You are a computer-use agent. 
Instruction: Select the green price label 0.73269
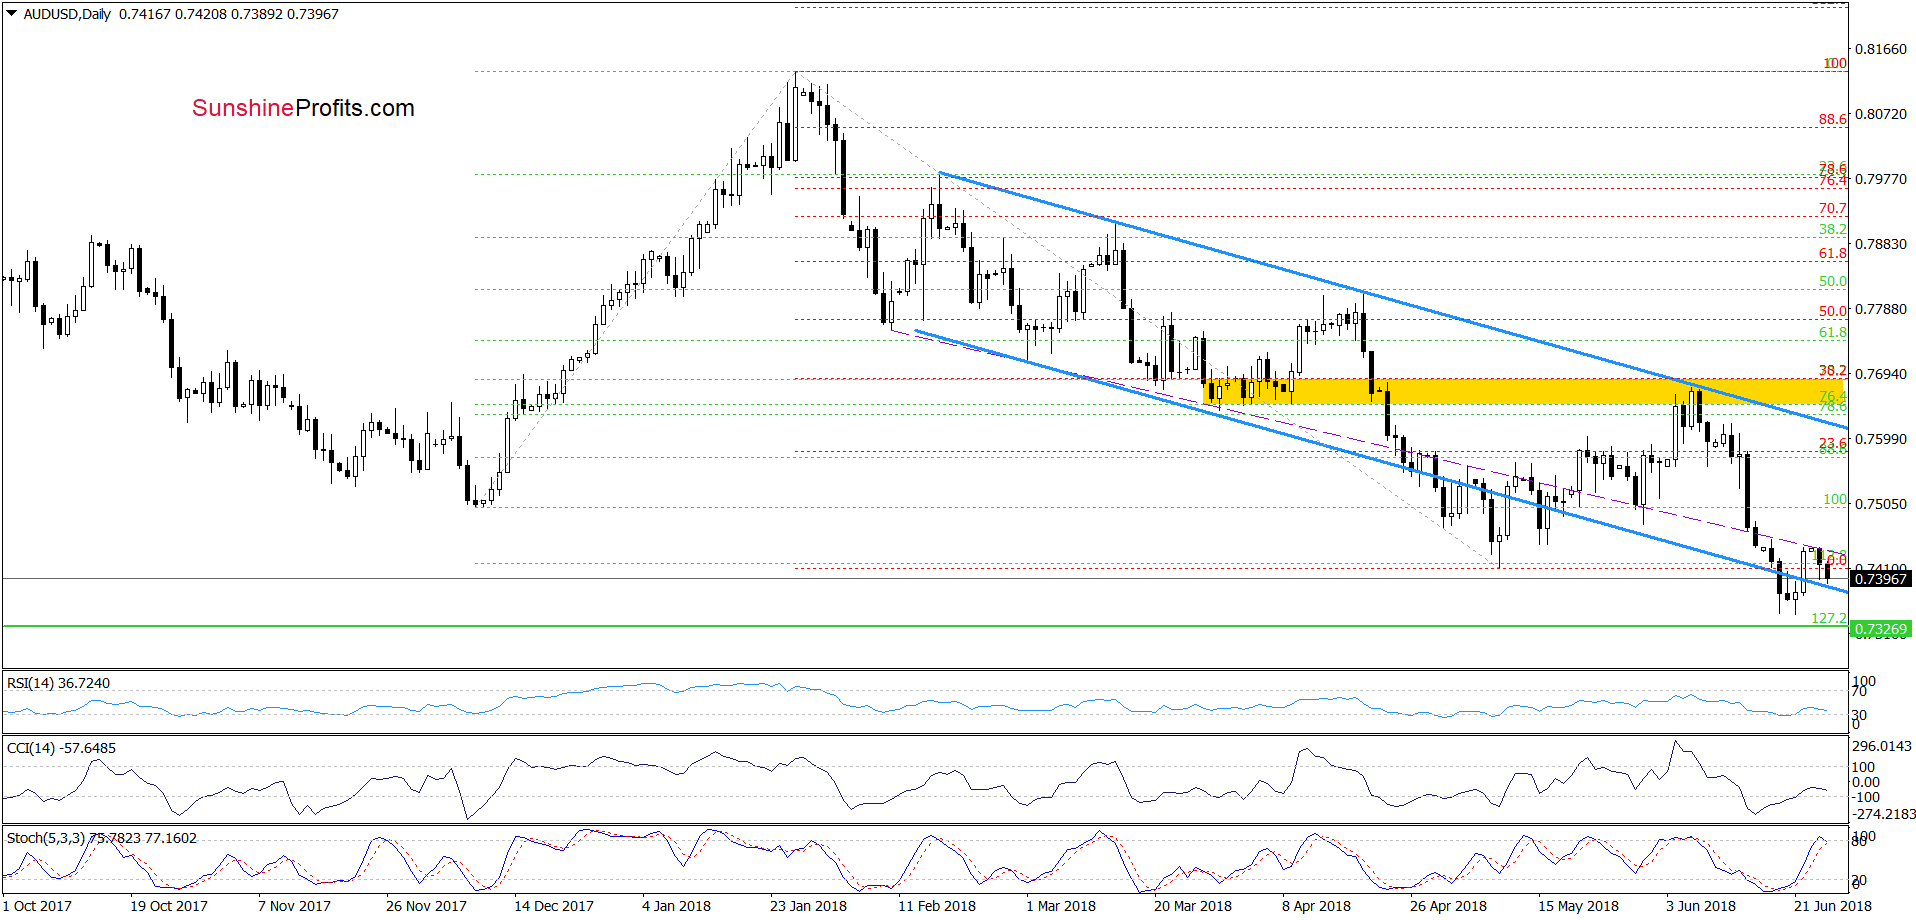click(1881, 629)
